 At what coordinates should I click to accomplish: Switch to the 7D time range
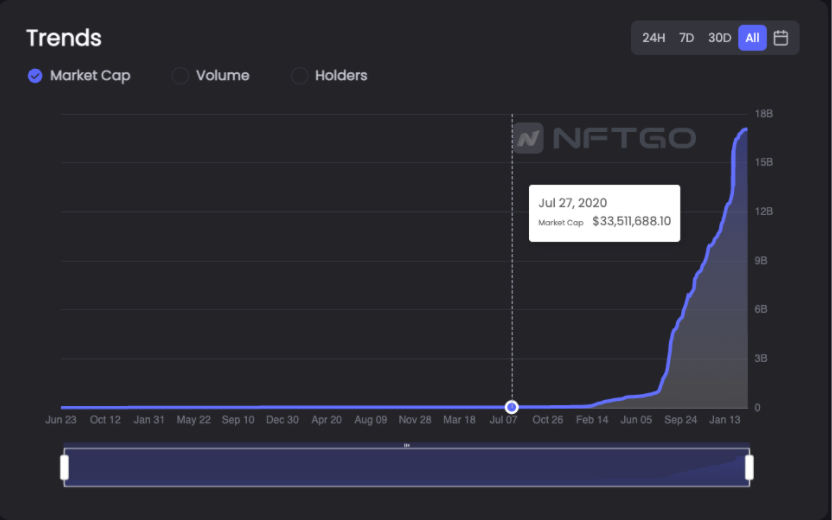tap(686, 38)
